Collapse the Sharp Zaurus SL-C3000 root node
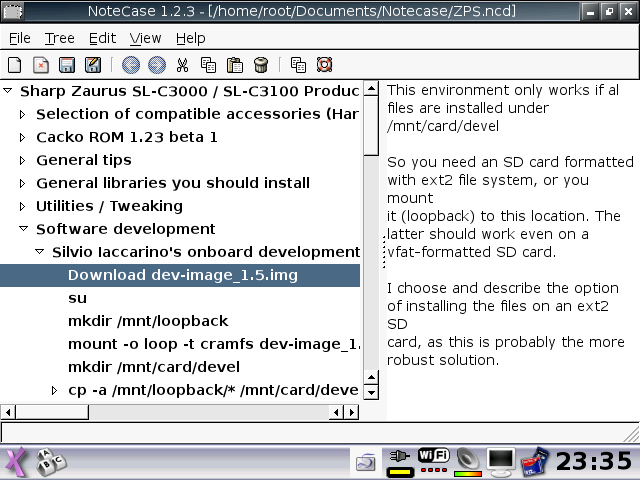Viewport: 640px width, 480px height. 8,91
